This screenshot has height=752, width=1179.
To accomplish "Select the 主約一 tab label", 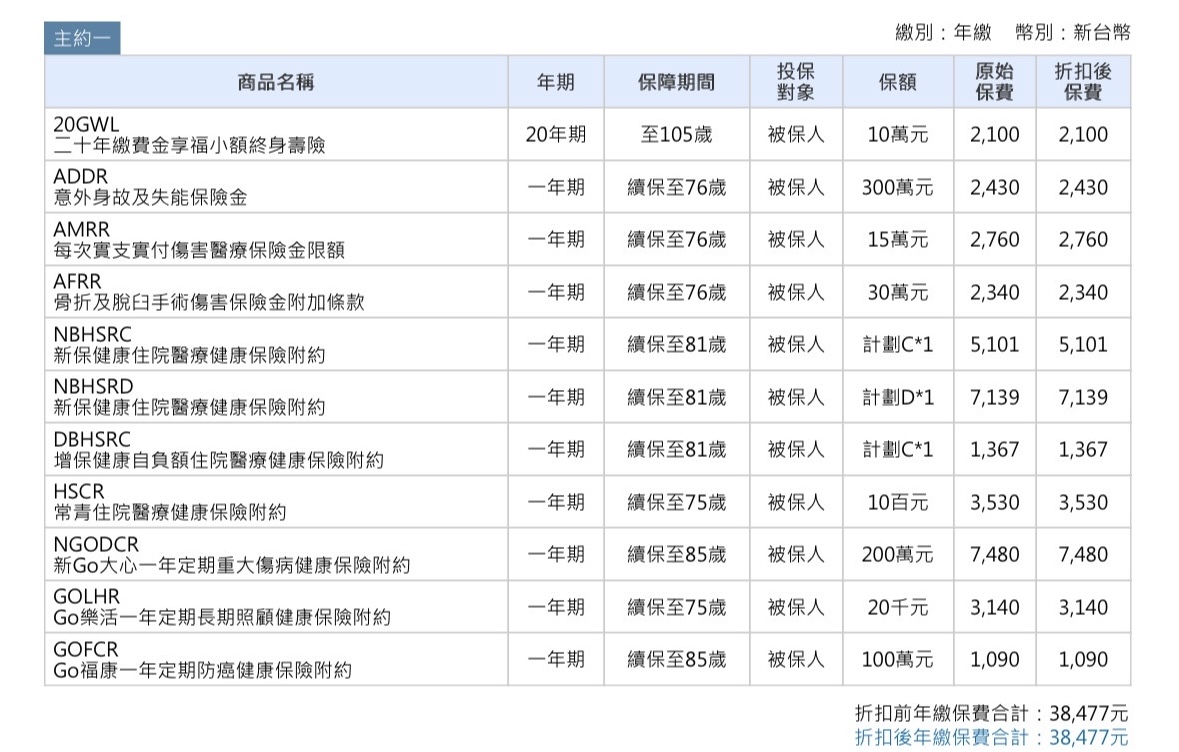I will [82, 39].
